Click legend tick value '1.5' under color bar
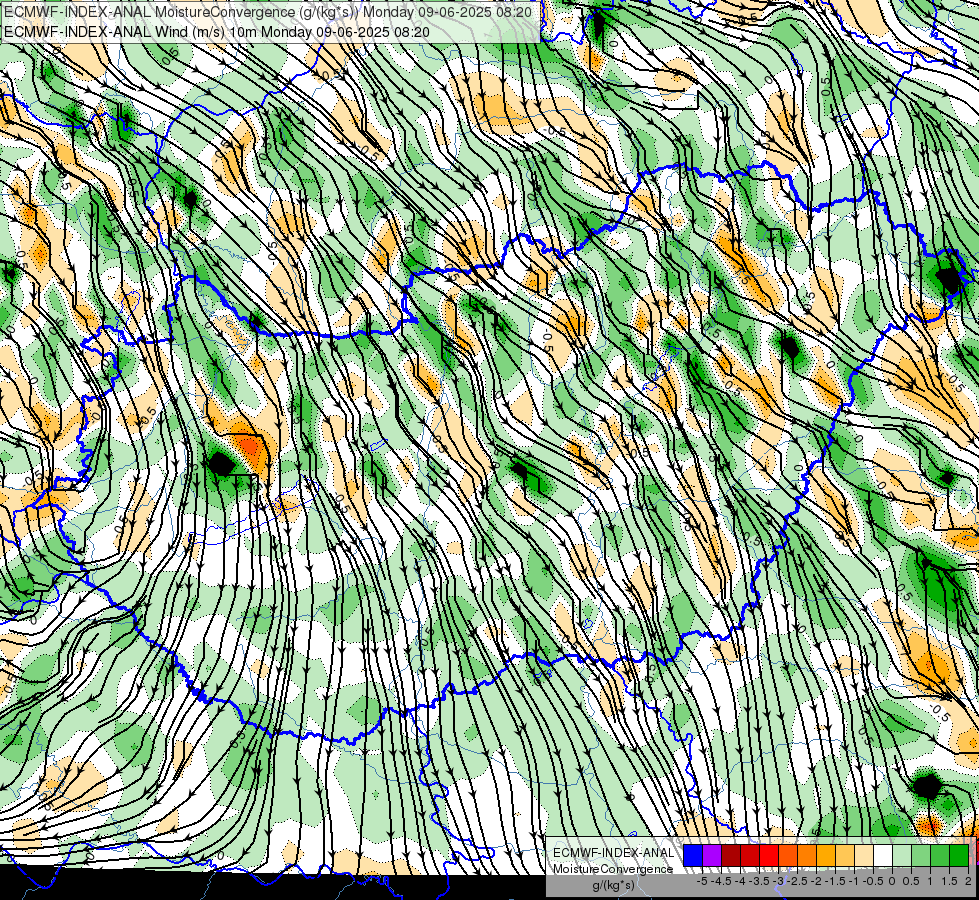The image size is (979, 900). point(948,881)
